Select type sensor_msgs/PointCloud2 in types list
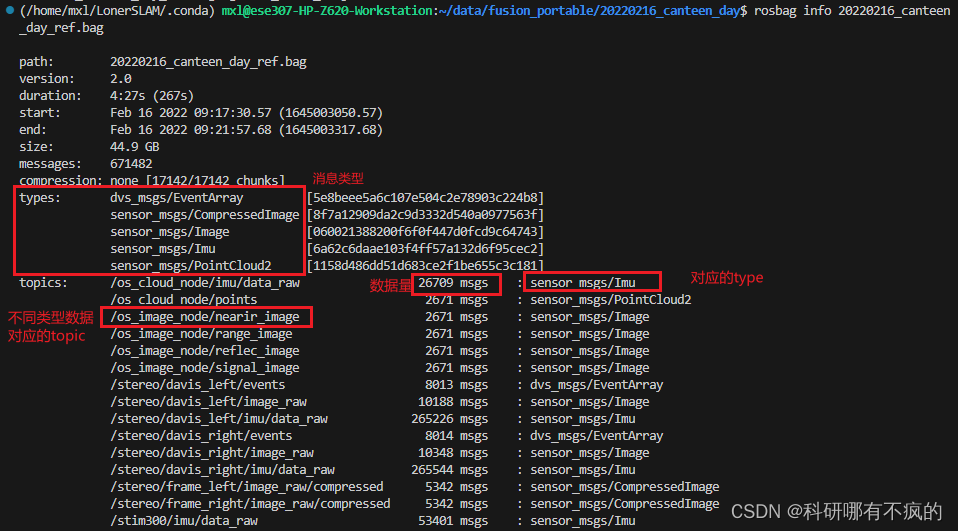 click(191, 266)
